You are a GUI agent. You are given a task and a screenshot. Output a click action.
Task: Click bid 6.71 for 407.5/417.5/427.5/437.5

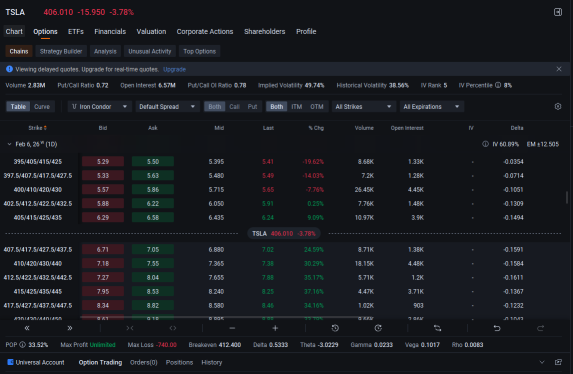pyautogui.click(x=103, y=250)
